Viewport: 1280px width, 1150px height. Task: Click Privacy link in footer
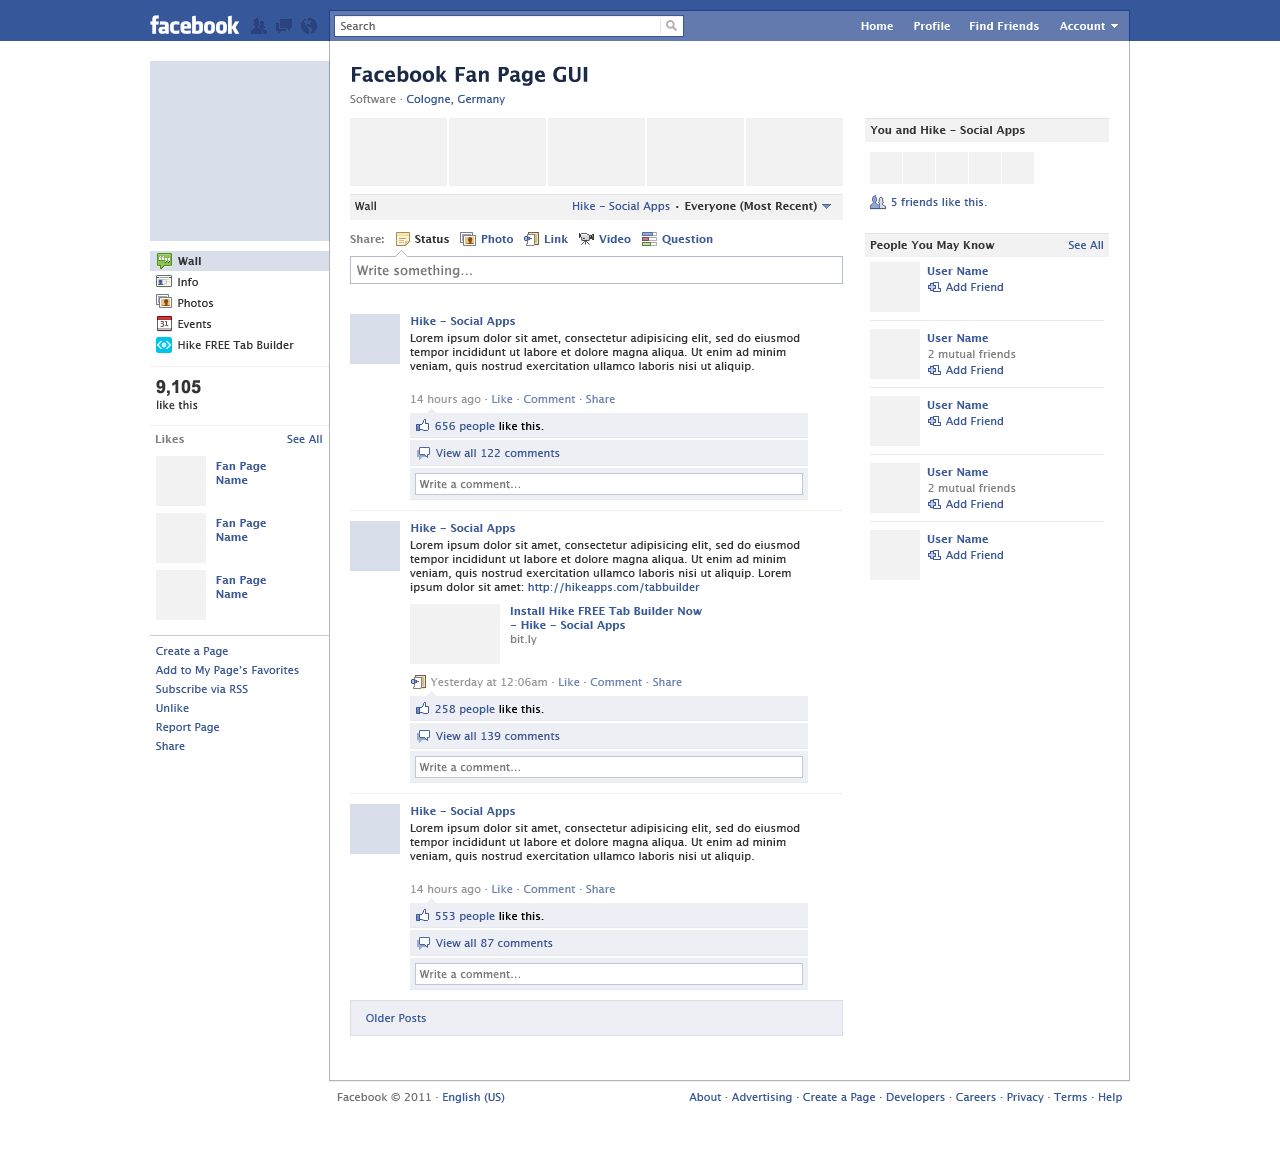tap(1025, 1097)
